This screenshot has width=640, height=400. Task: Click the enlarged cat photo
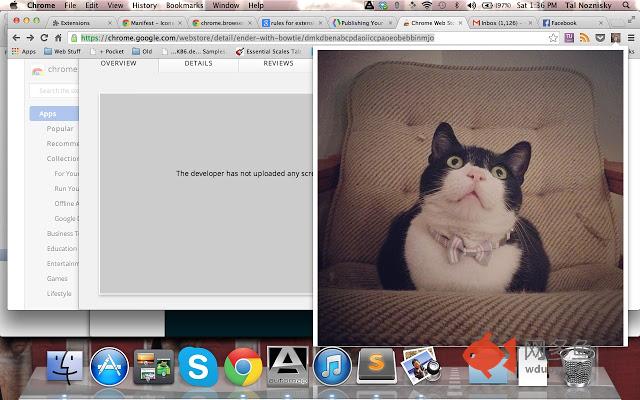470,198
